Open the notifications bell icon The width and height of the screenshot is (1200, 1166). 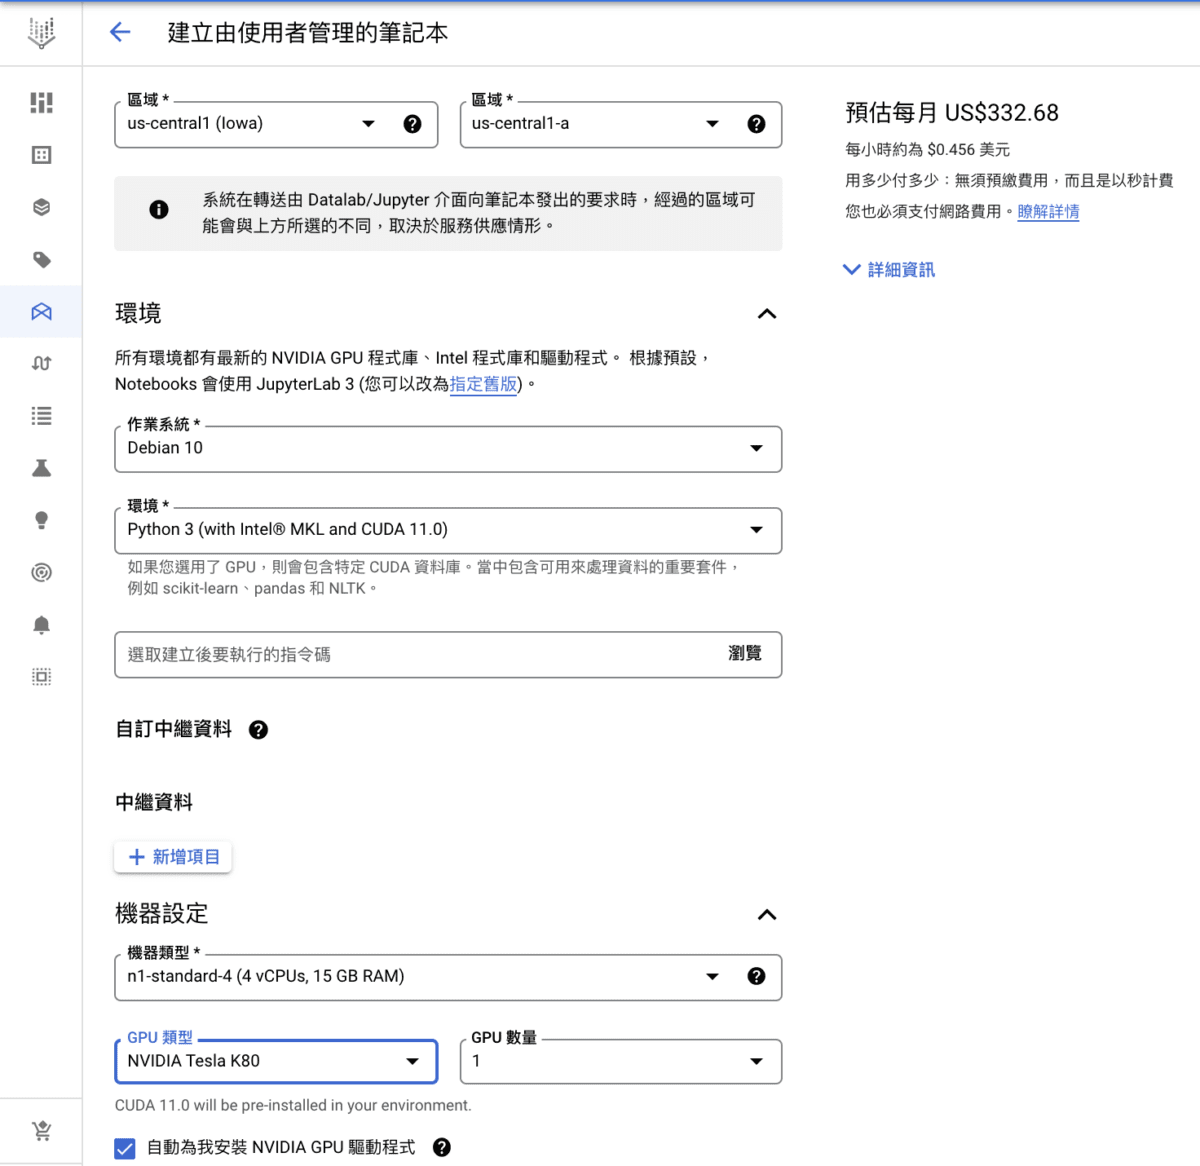[x=41, y=625]
